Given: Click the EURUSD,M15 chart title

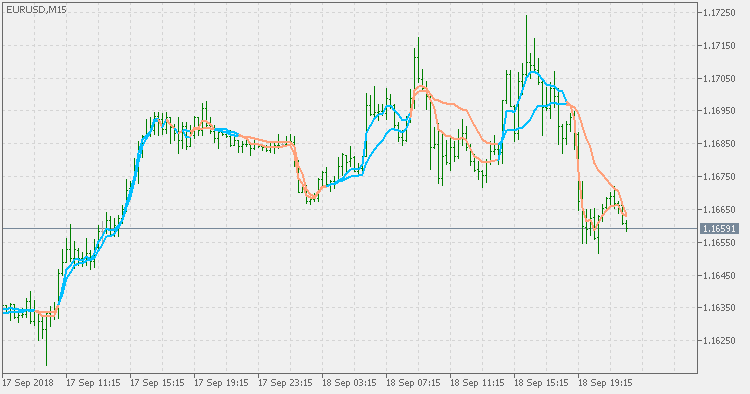Looking at the screenshot, I should click(x=36, y=10).
